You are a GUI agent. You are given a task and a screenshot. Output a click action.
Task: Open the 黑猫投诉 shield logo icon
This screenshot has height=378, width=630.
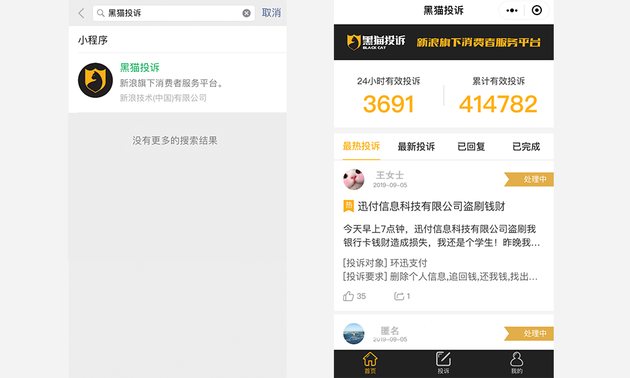tap(95, 80)
